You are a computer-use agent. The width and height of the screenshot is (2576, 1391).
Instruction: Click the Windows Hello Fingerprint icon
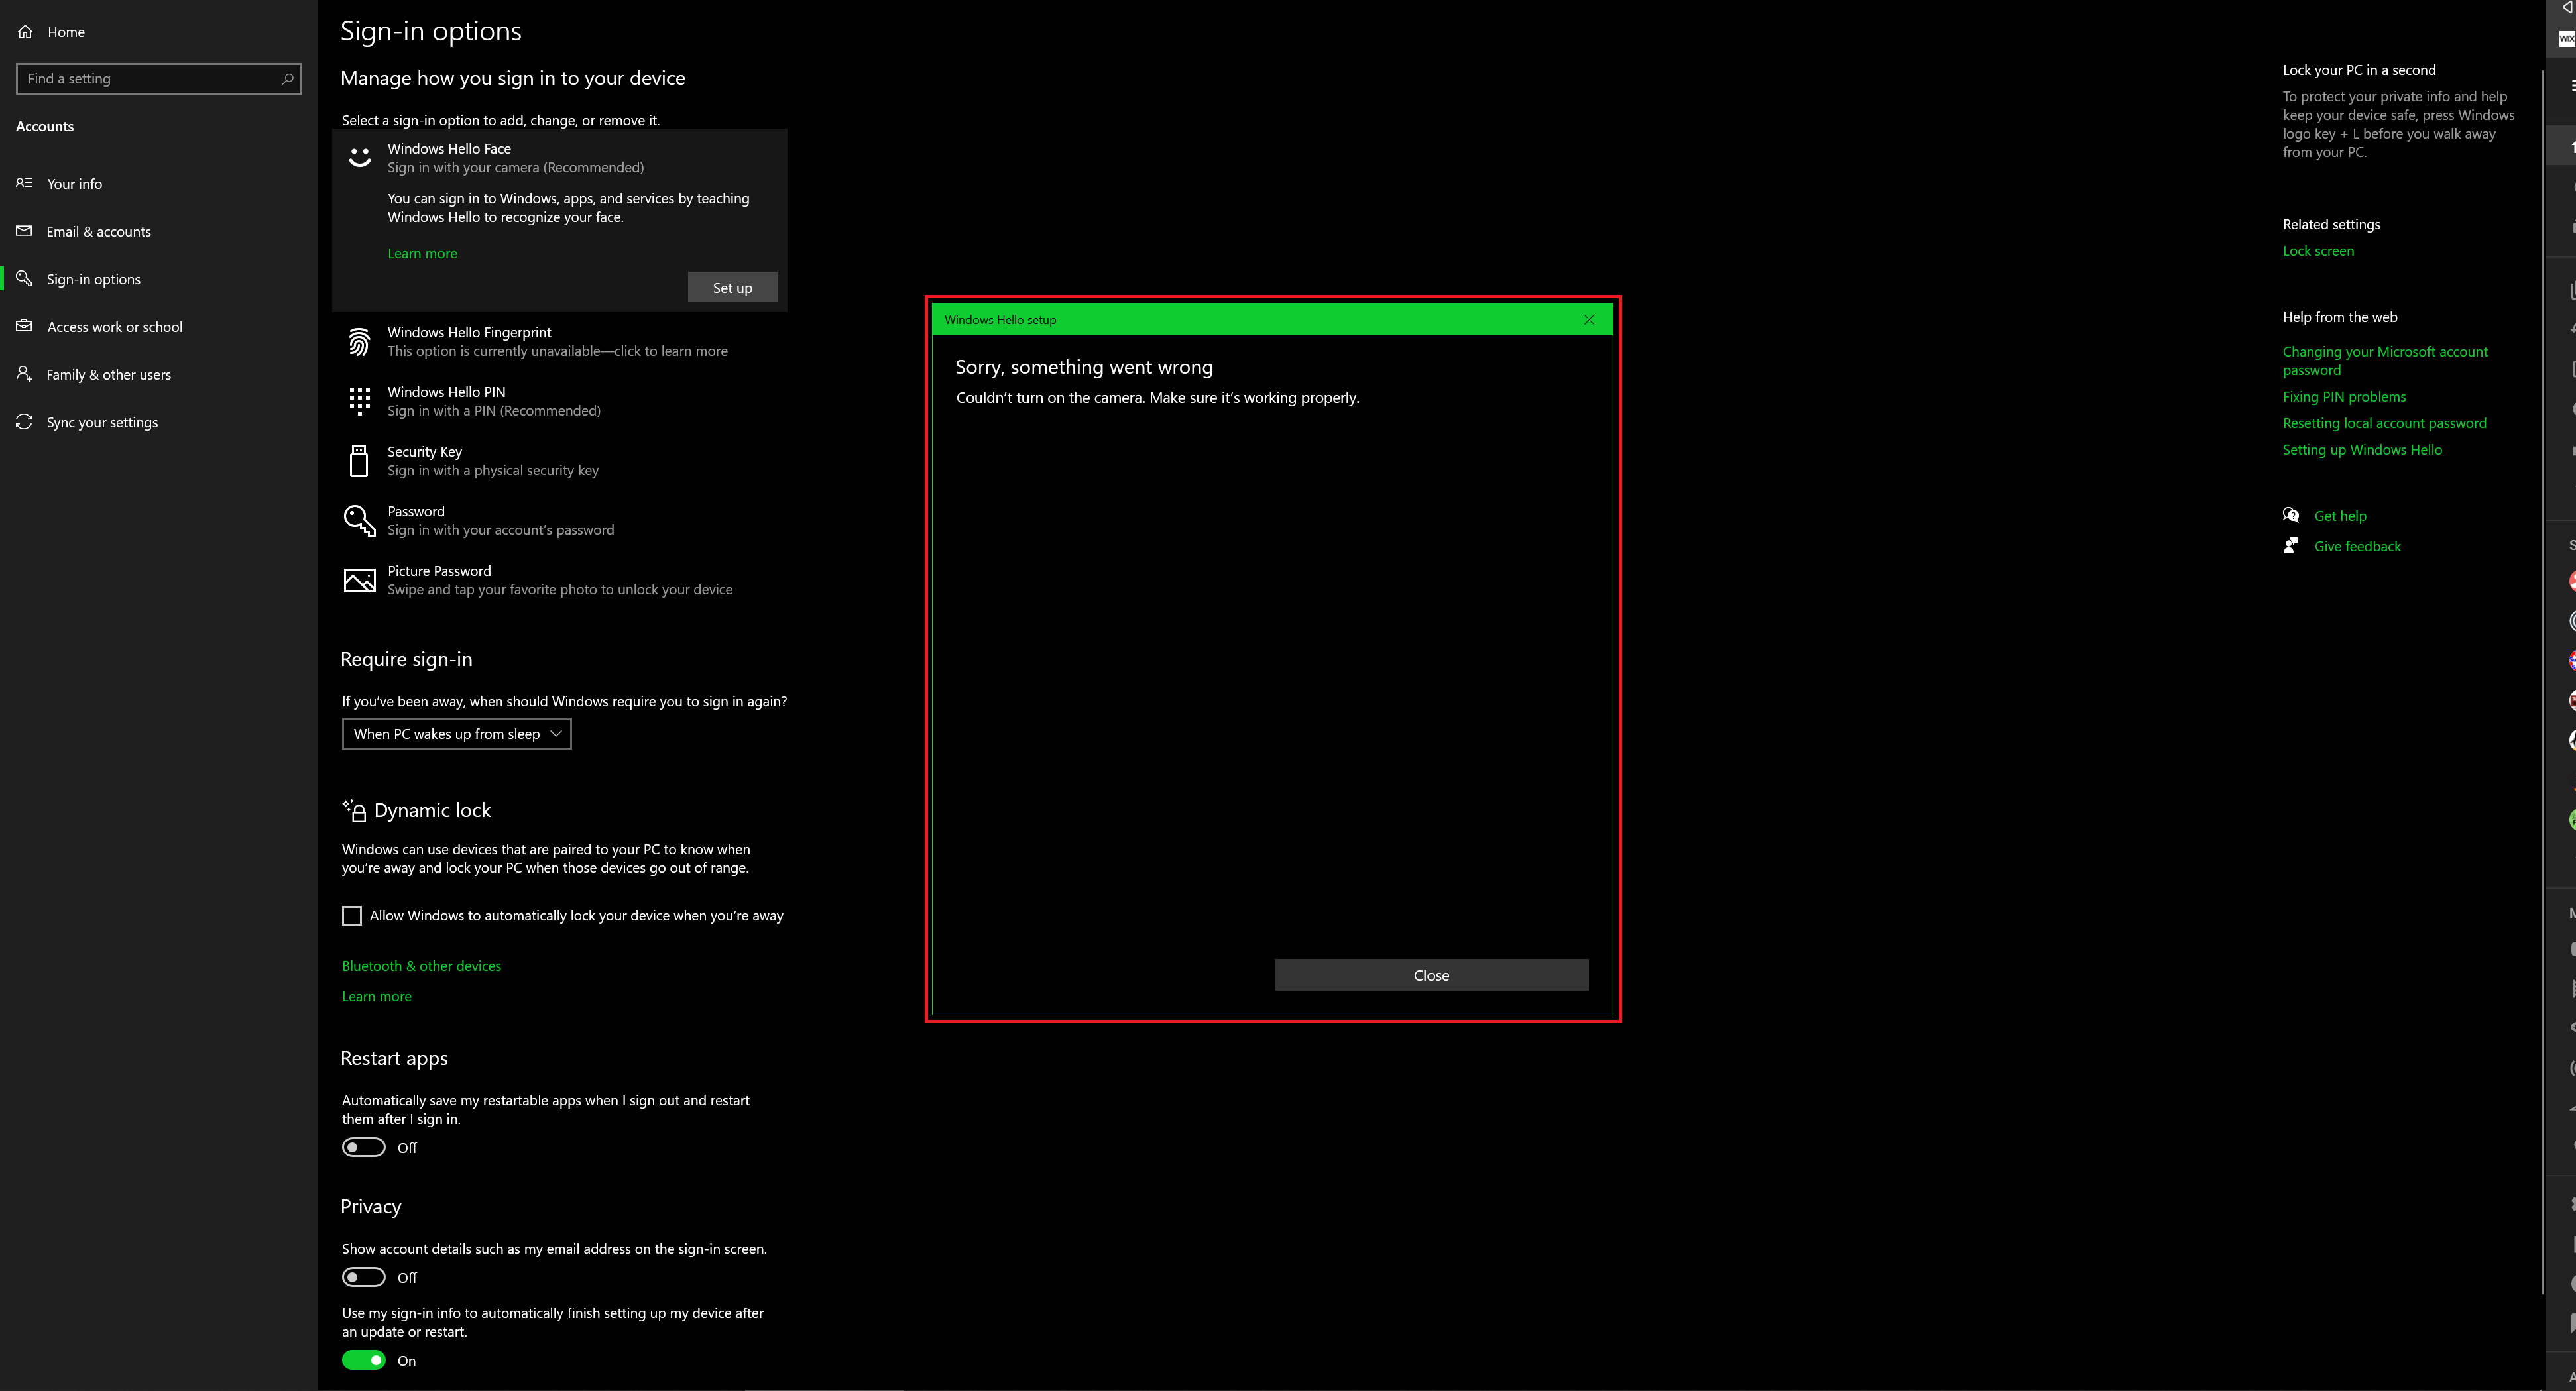(x=359, y=341)
